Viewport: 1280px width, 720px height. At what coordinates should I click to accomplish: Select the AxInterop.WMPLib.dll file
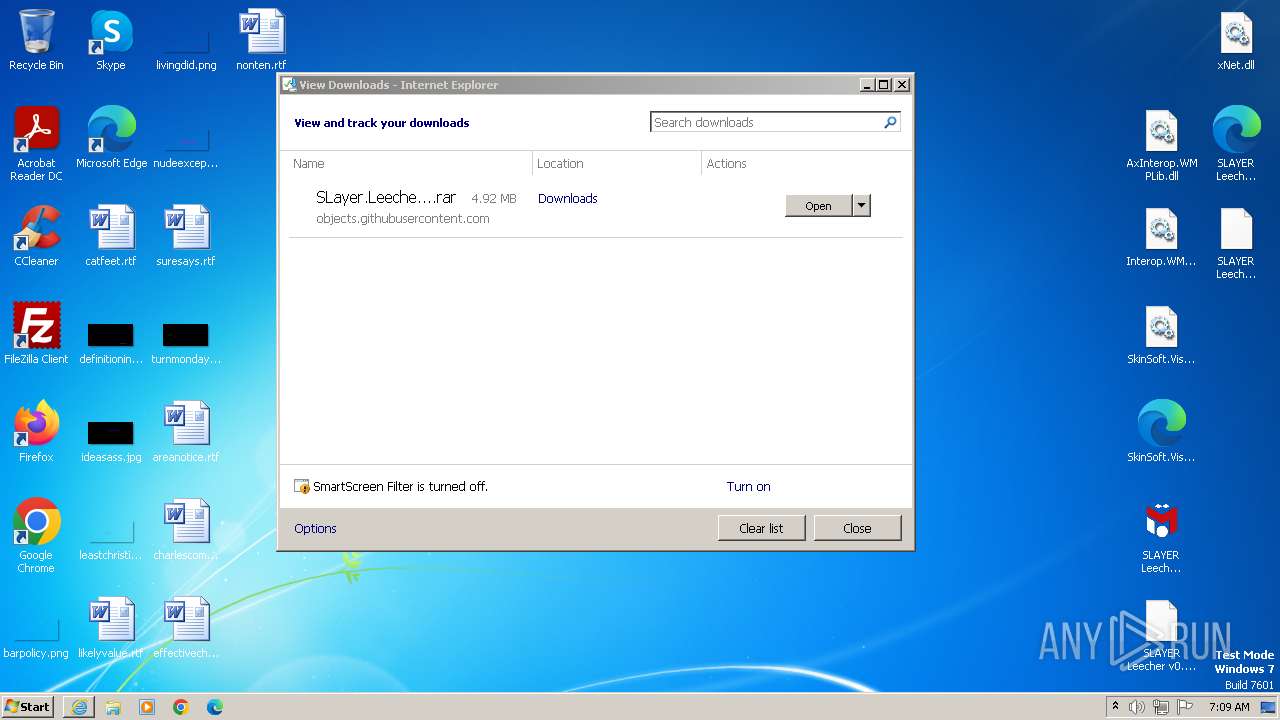1161,144
